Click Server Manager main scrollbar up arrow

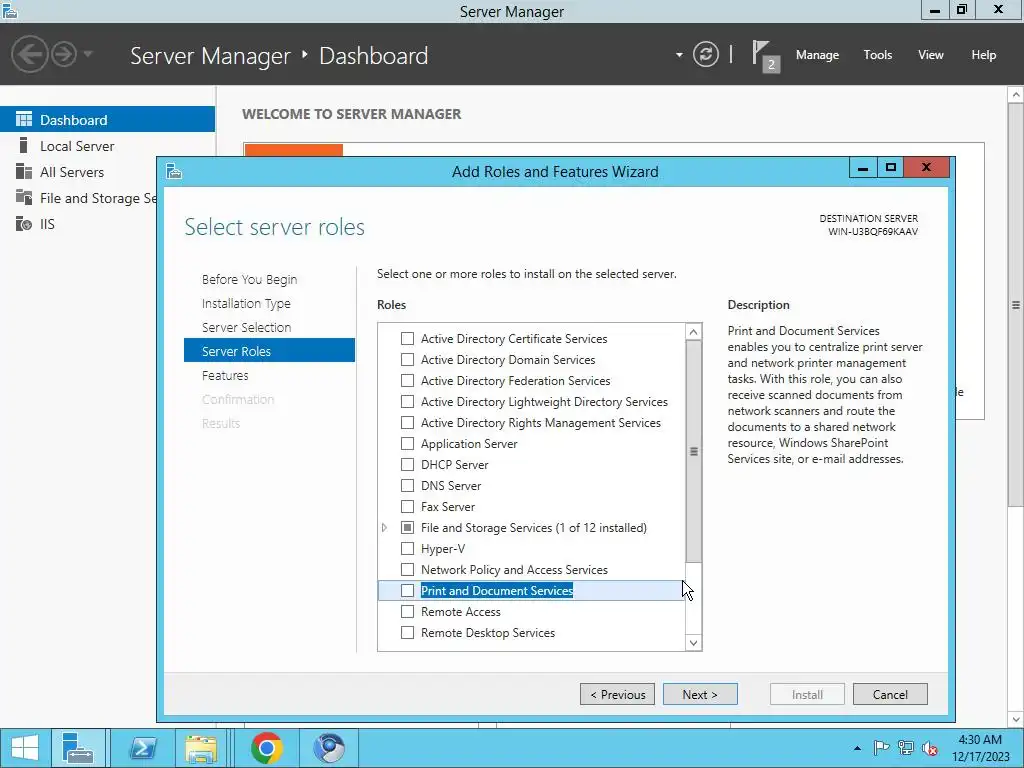click(1016, 95)
